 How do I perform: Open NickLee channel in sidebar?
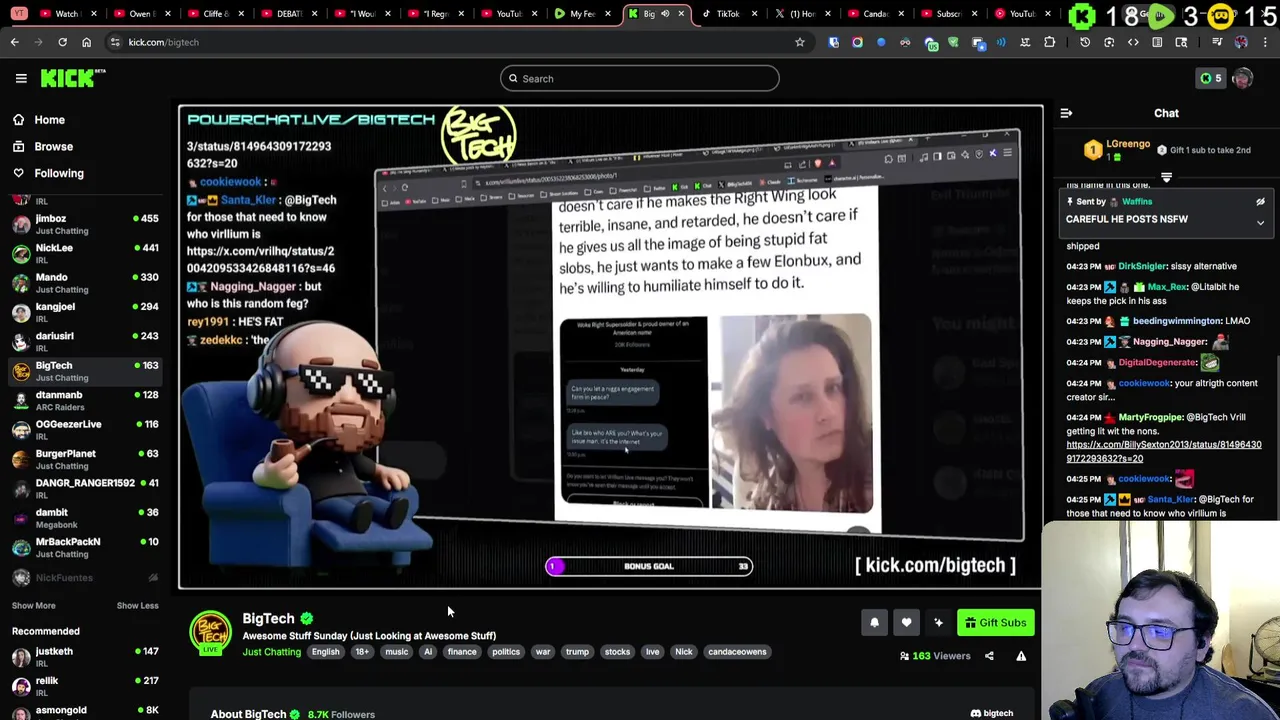coord(84,254)
